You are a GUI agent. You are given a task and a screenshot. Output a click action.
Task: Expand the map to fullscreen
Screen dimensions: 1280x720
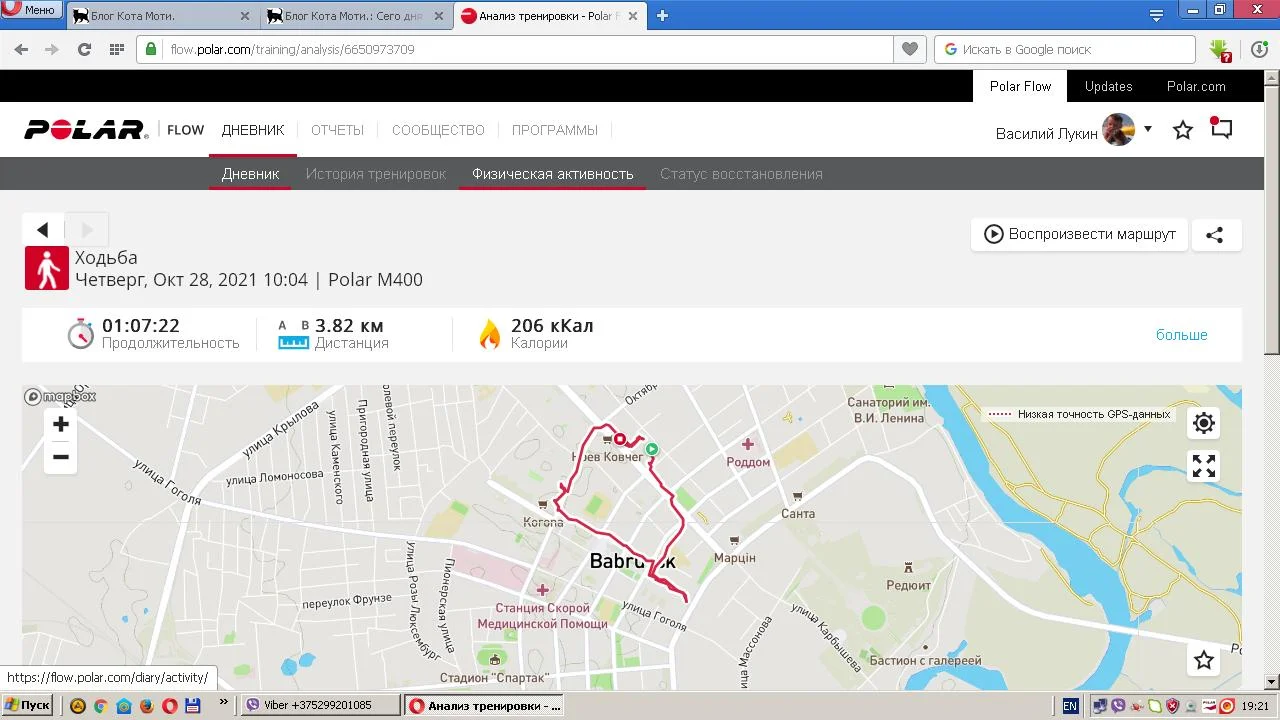(1204, 466)
